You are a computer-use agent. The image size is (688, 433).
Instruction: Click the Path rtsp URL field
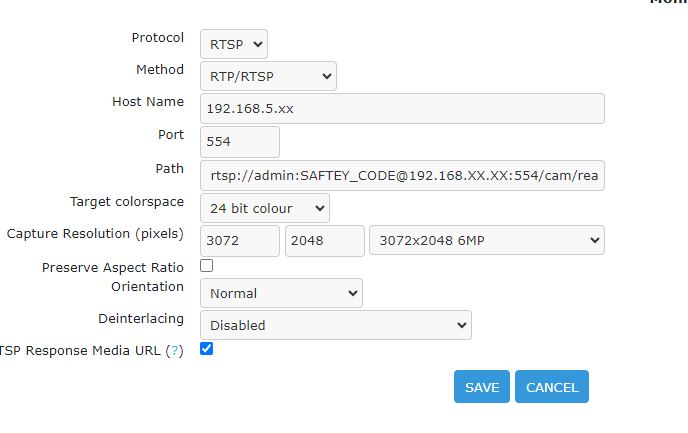pyautogui.click(x=402, y=175)
